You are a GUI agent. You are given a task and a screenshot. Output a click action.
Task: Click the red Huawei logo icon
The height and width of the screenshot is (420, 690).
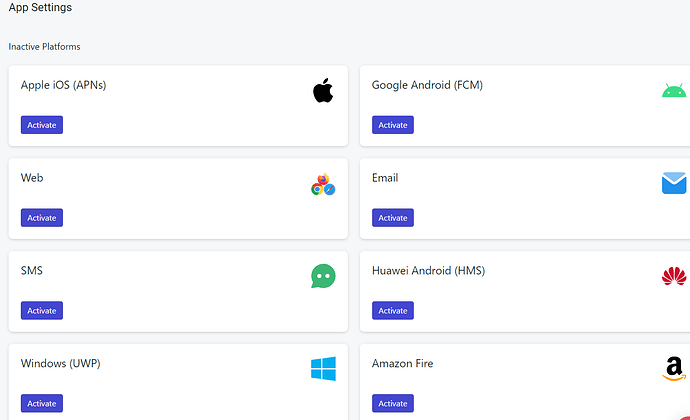[674, 276]
